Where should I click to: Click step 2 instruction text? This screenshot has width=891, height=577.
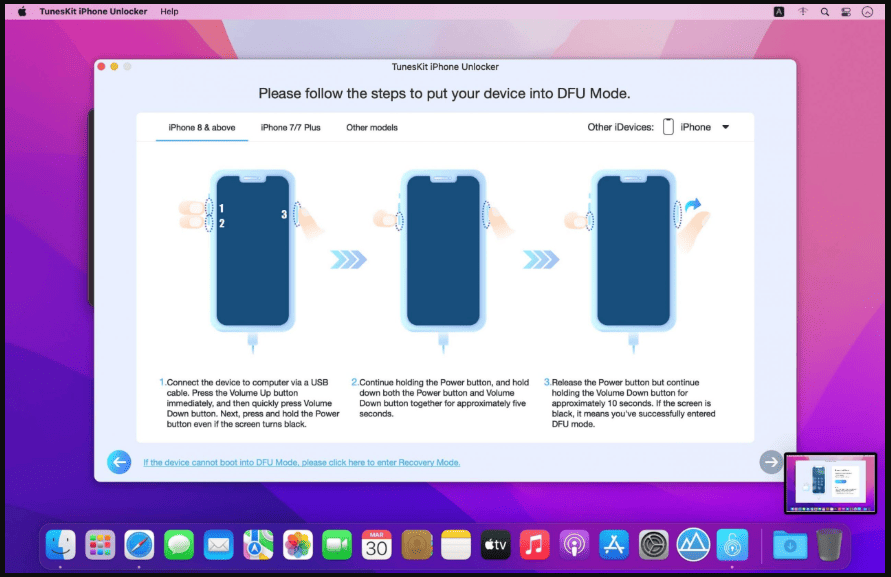(x=440, y=398)
